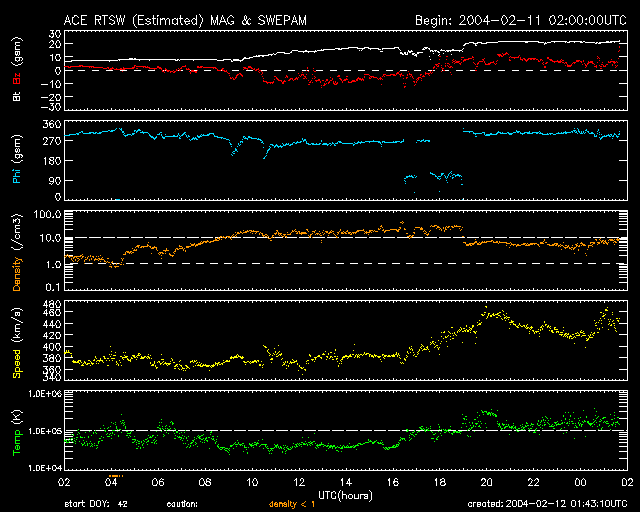Click the "90" tick on the Phi axis
Viewport: 640px width, 512px height.
pyautogui.click(x=55, y=180)
